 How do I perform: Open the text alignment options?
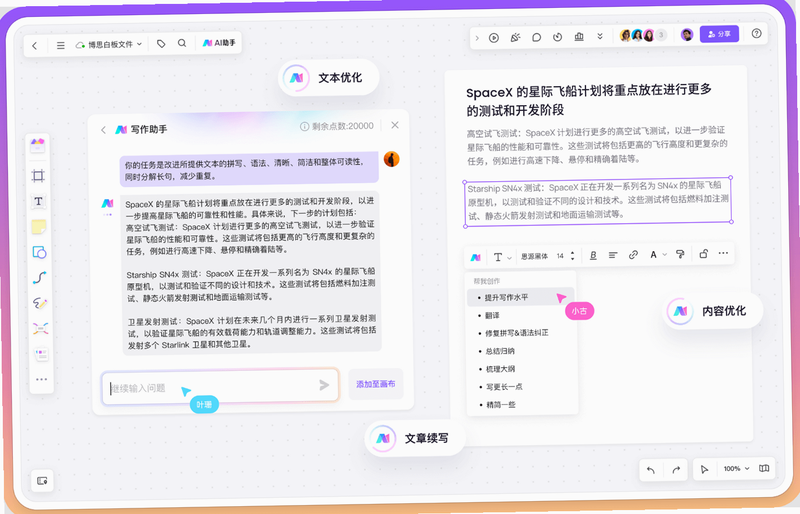coord(613,255)
